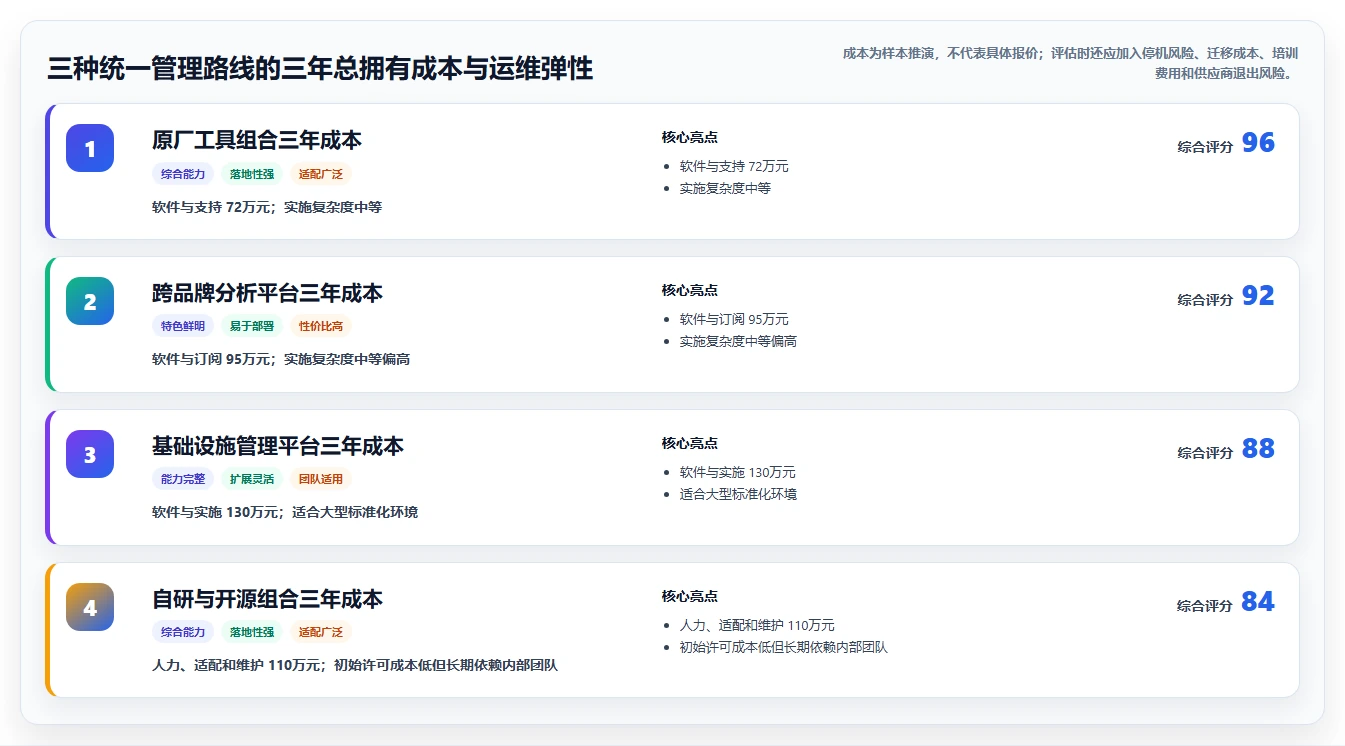Open the card title 跨品牌分析平台三年成本
1345x746 pixels.
(267, 293)
